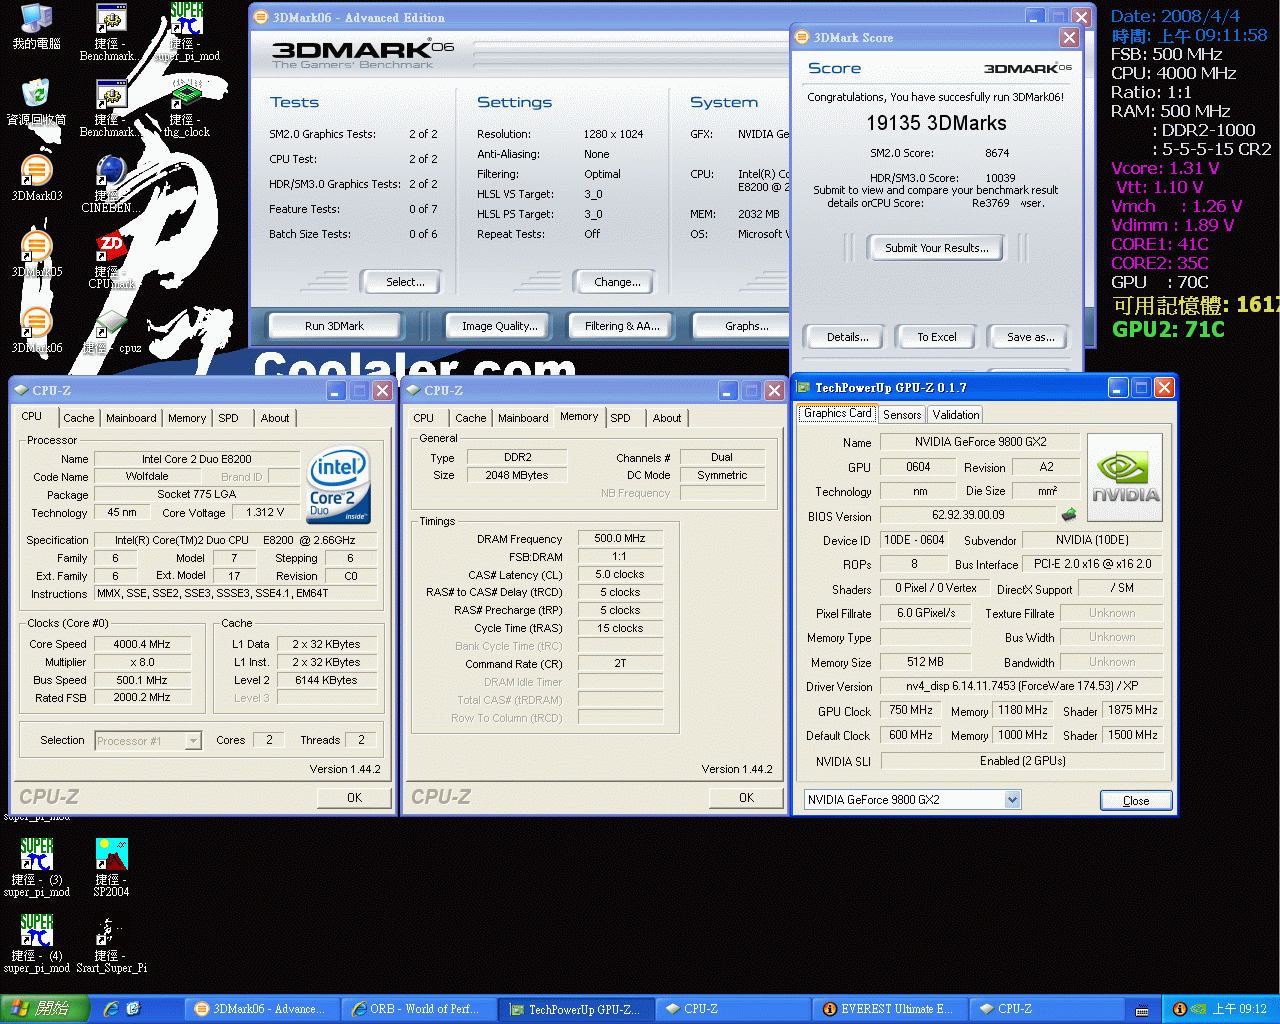Click OK in Memory CPU-Z window

pyautogui.click(x=747, y=797)
